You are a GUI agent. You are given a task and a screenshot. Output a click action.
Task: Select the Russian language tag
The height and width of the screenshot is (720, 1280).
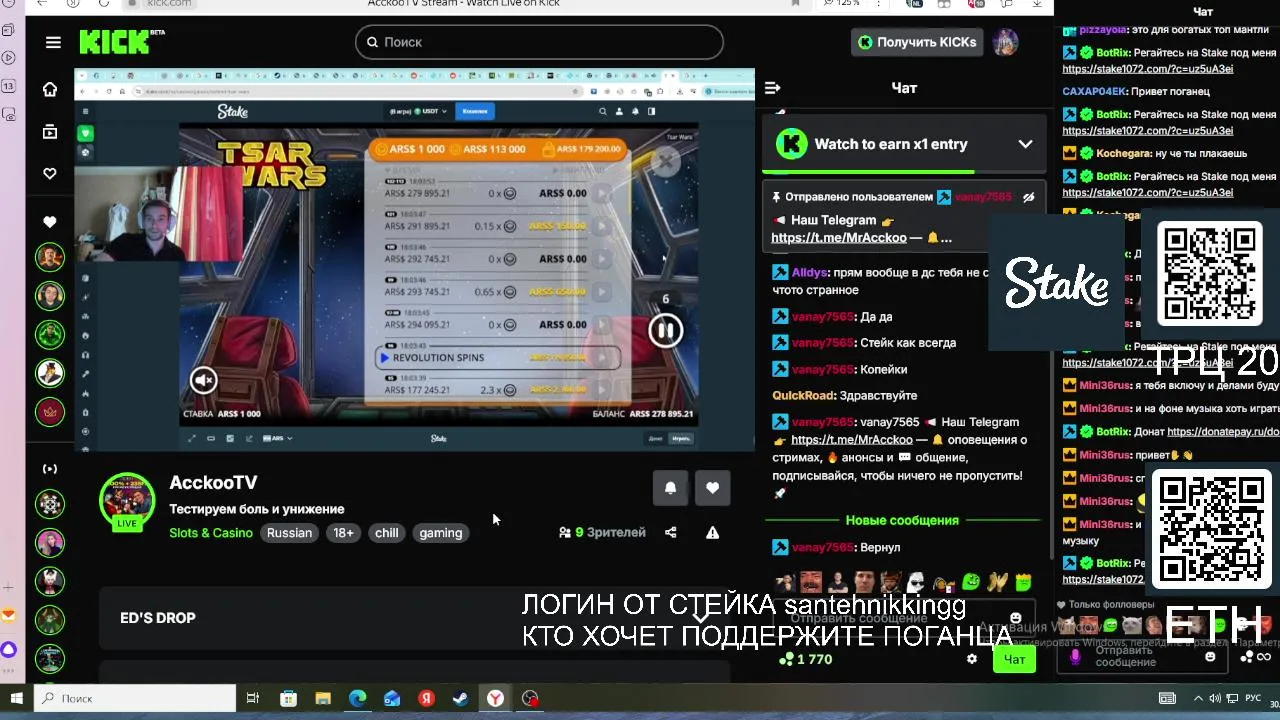point(289,533)
